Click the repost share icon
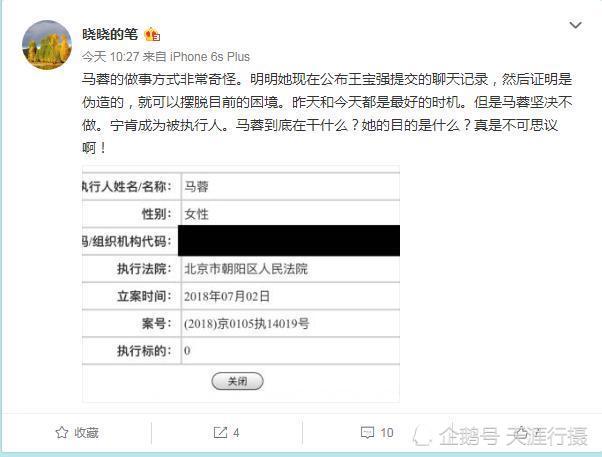This screenshot has height=457, width=602. point(220,433)
